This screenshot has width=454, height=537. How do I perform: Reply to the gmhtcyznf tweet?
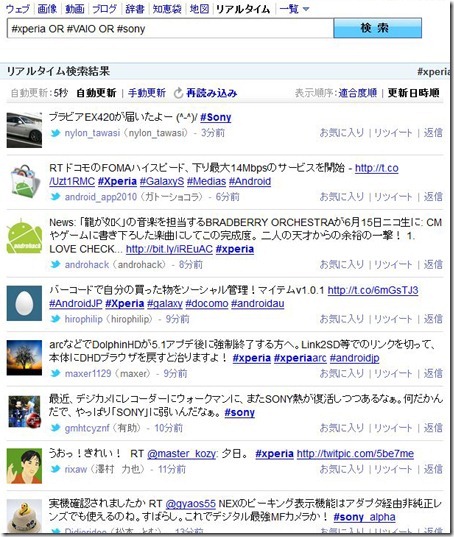click(x=433, y=428)
